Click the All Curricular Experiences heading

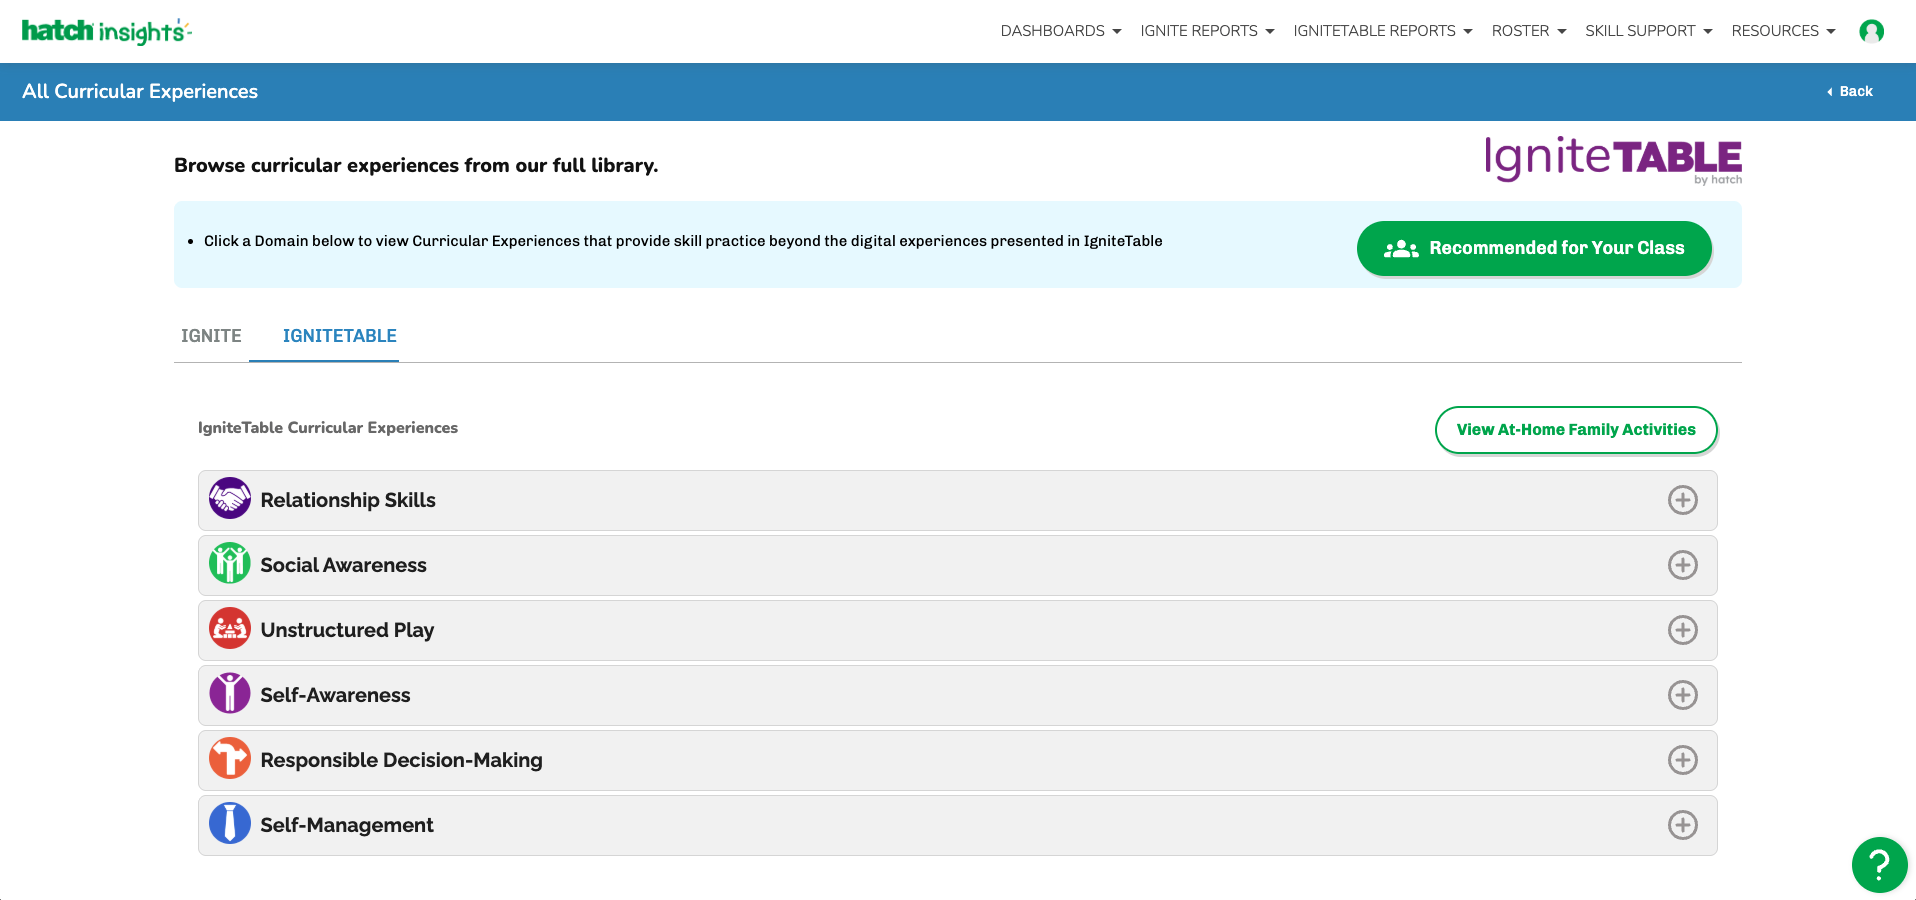click(140, 91)
